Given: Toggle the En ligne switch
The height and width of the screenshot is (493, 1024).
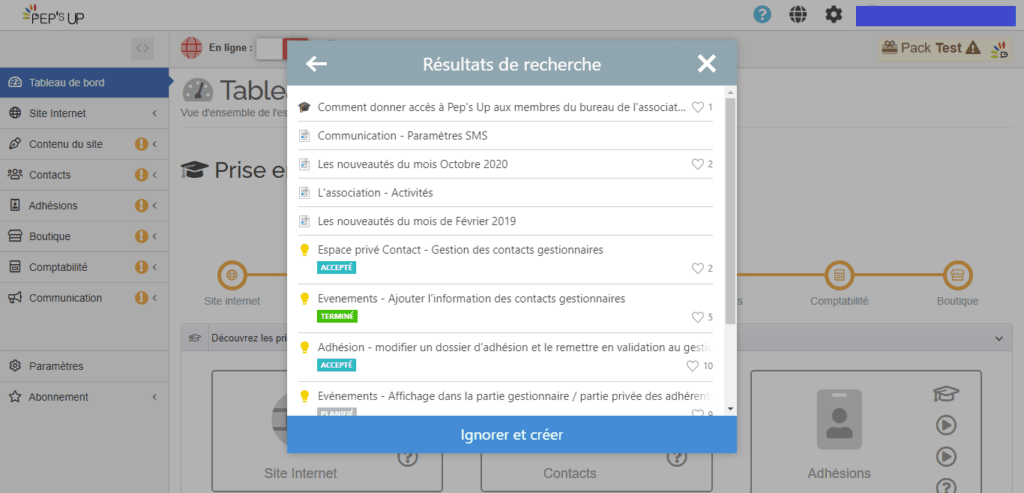Looking at the screenshot, I should click(x=282, y=47).
